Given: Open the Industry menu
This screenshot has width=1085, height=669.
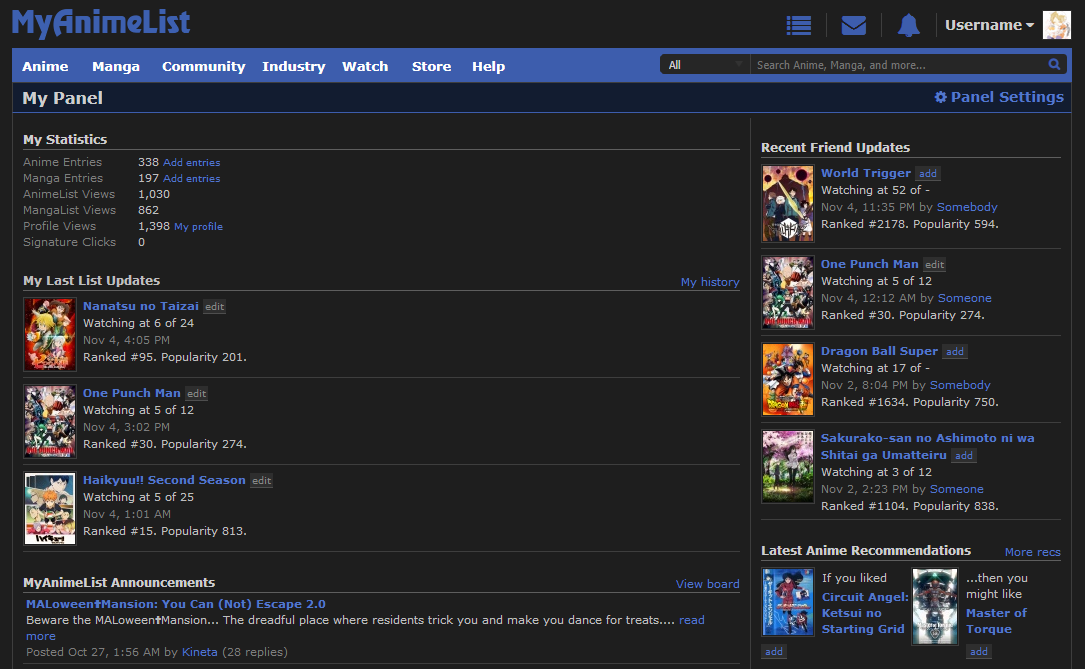Looking at the screenshot, I should click(x=293, y=66).
